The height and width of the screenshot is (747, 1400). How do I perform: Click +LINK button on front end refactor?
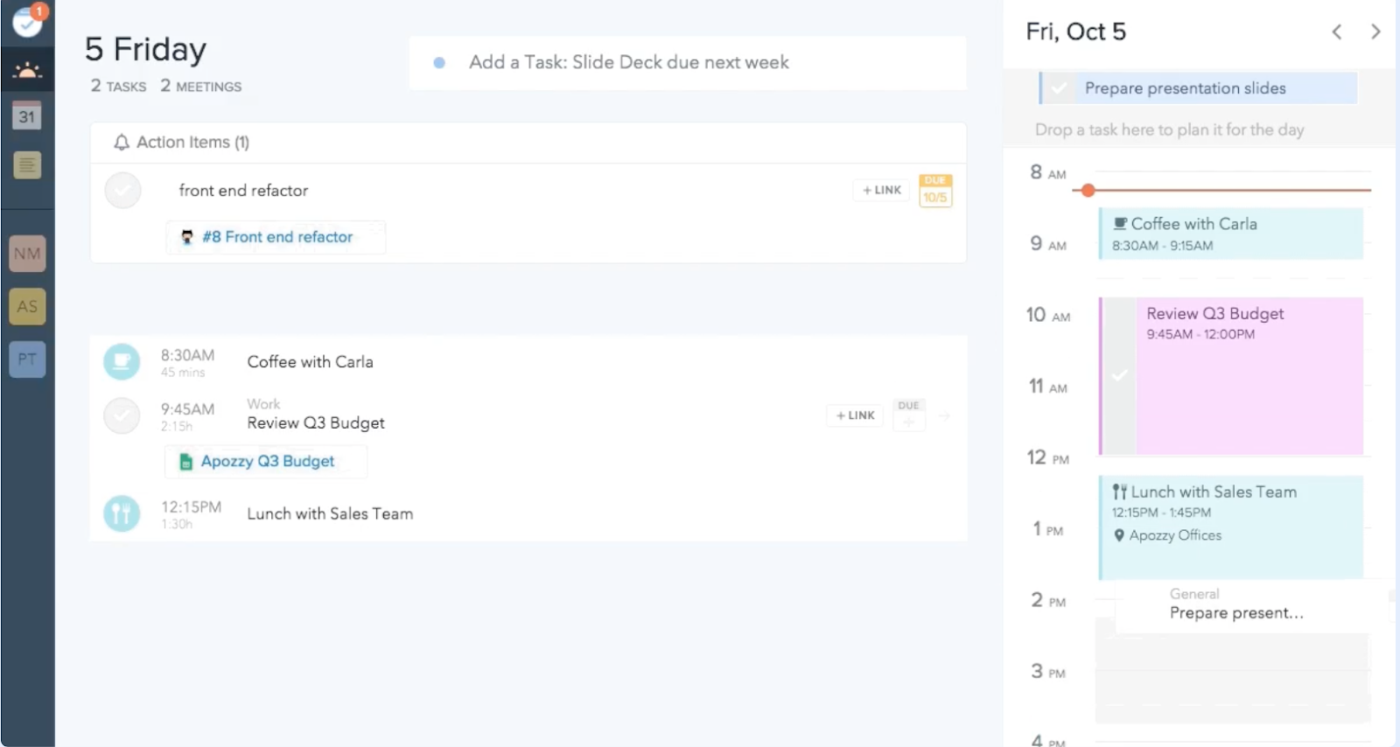coord(881,190)
